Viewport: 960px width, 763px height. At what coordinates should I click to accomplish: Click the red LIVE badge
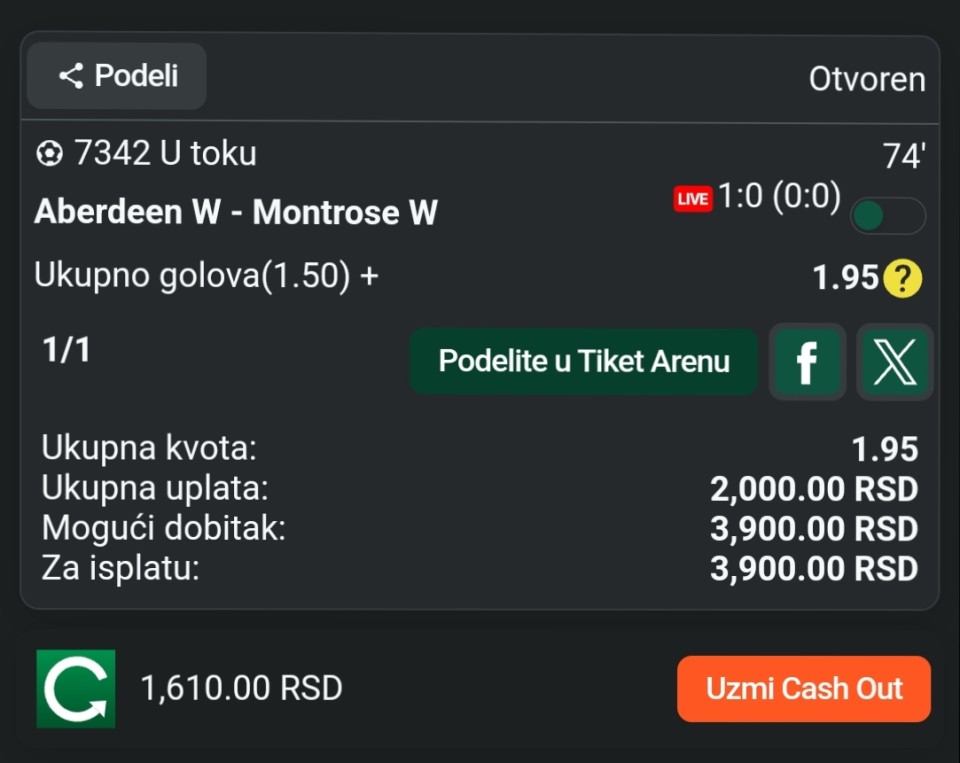coord(692,199)
